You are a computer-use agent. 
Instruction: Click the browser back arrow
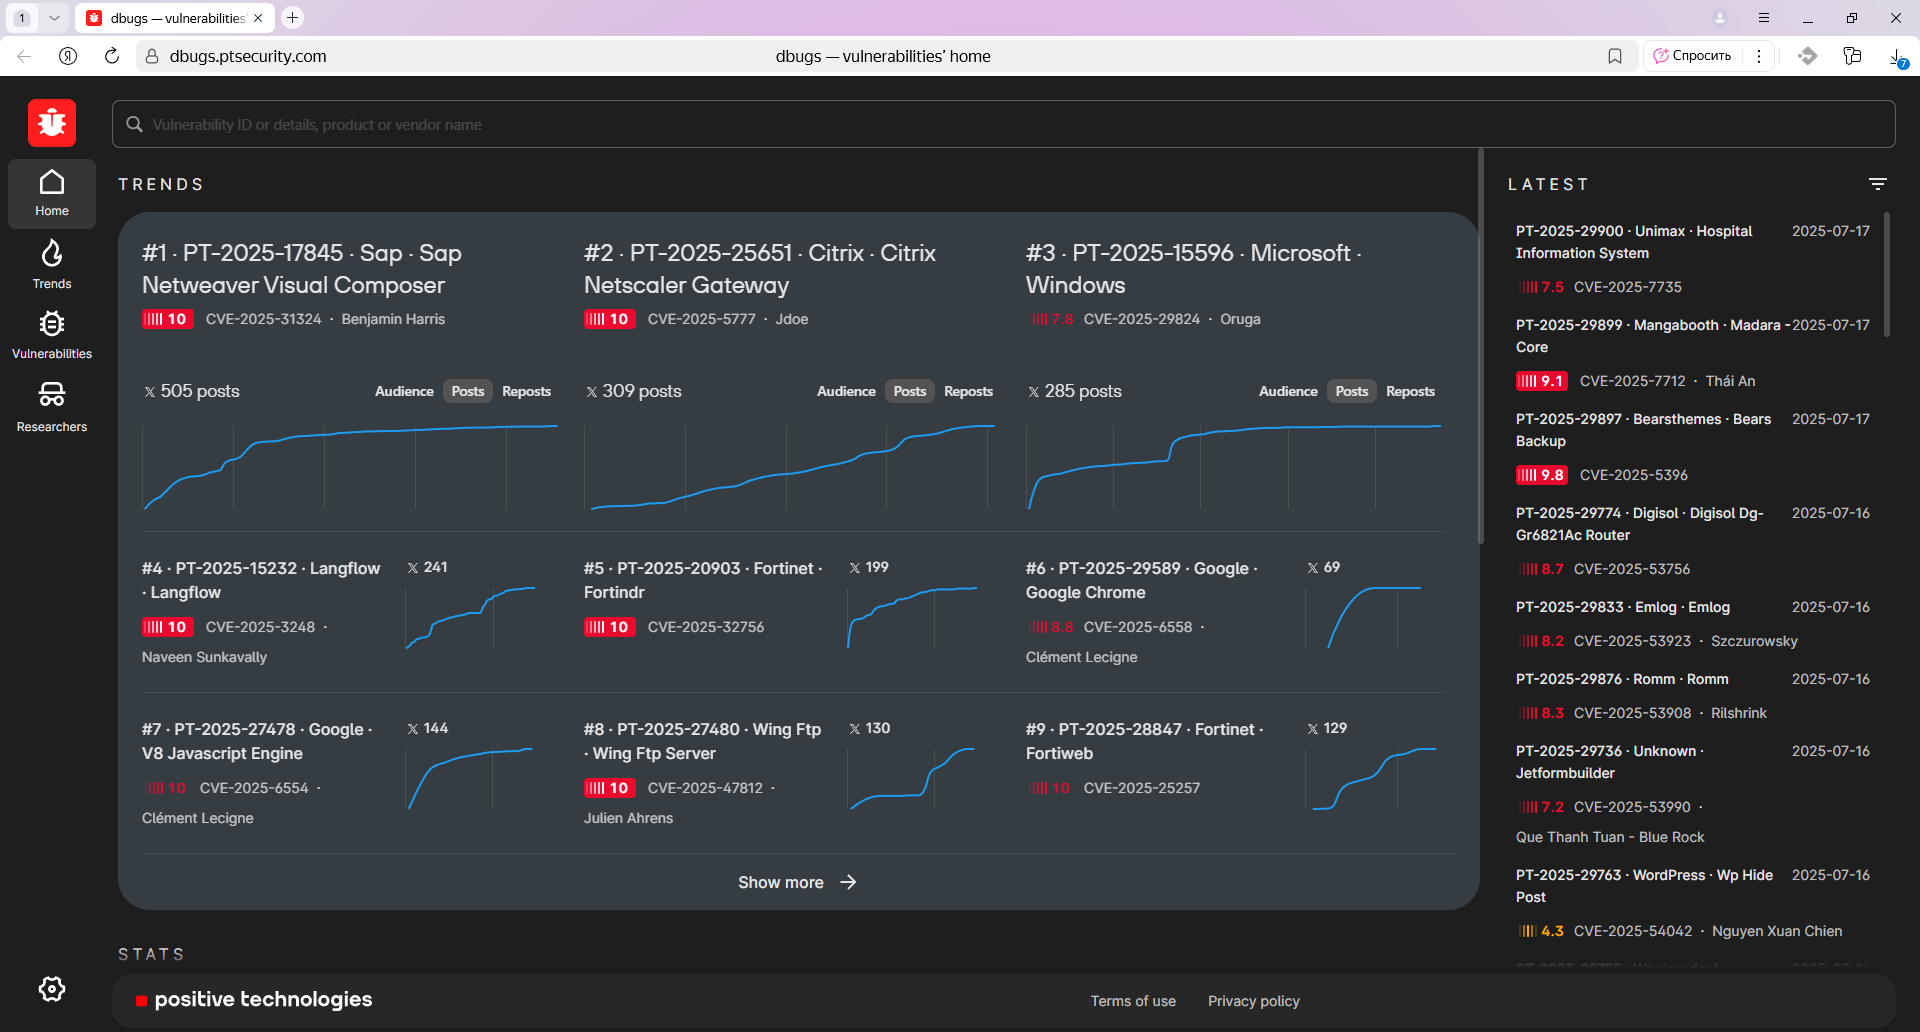(24, 56)
